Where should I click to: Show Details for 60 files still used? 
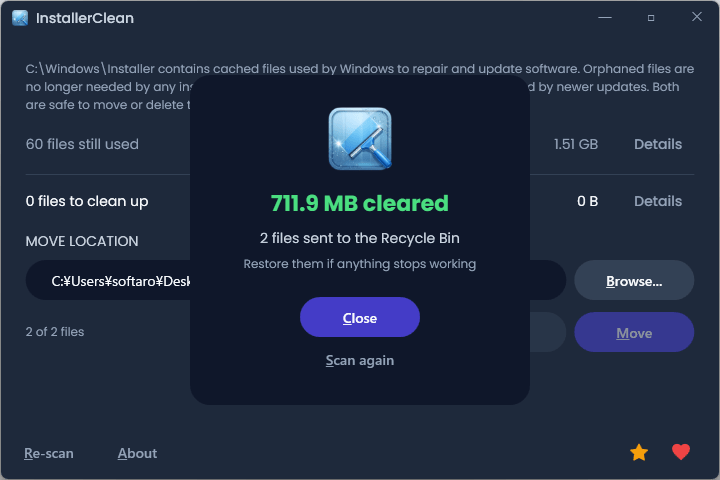click(x=658, y=144)
